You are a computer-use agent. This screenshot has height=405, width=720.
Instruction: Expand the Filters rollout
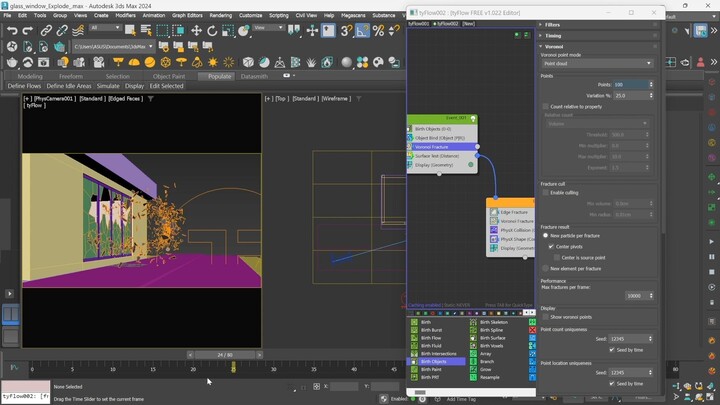[x=552, y=24]
